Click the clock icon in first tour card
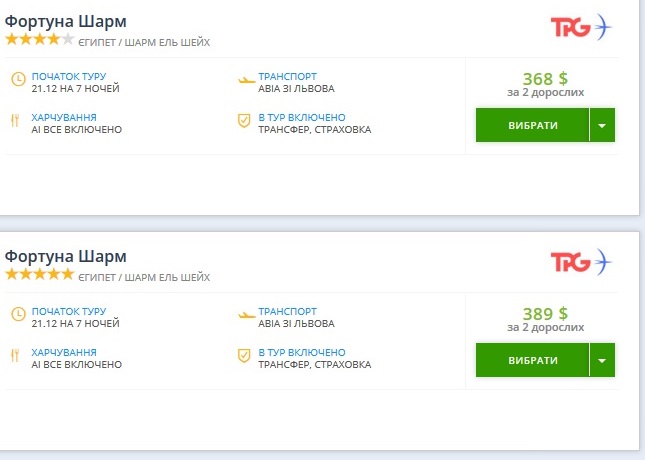 tap(18, 80)
